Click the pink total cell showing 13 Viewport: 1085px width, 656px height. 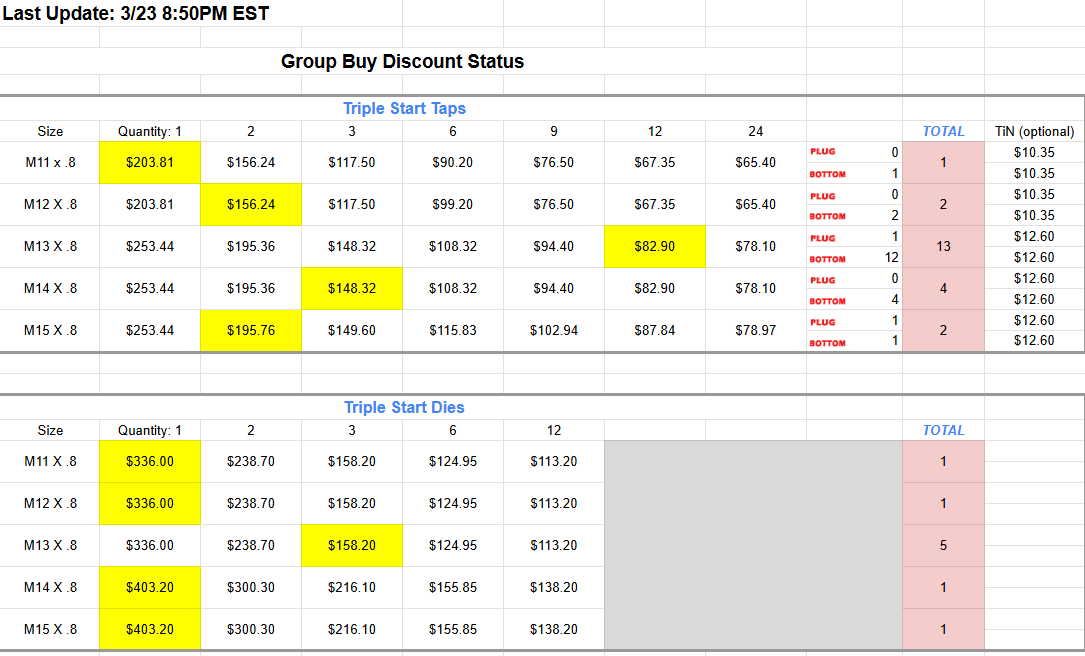[943, 246]
